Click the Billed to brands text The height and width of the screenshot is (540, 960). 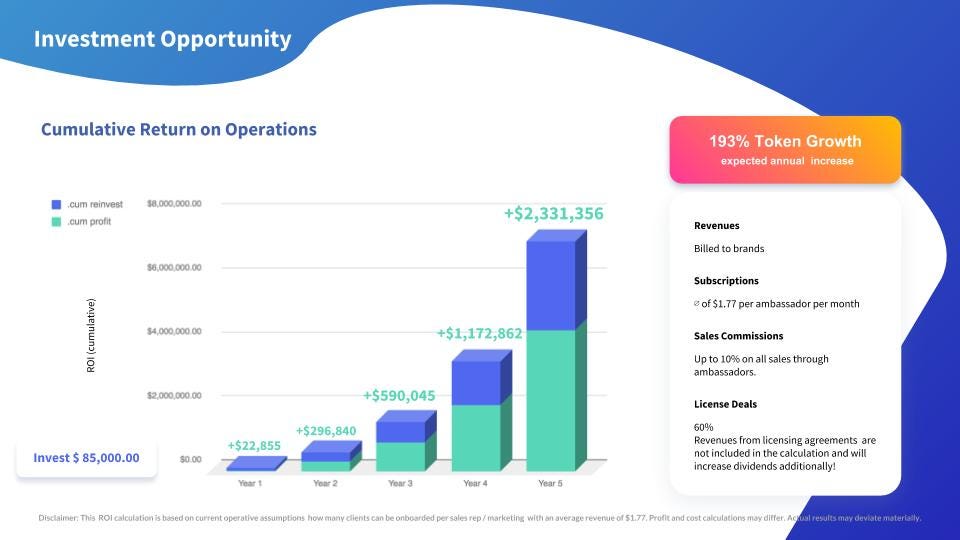(729, 249)
